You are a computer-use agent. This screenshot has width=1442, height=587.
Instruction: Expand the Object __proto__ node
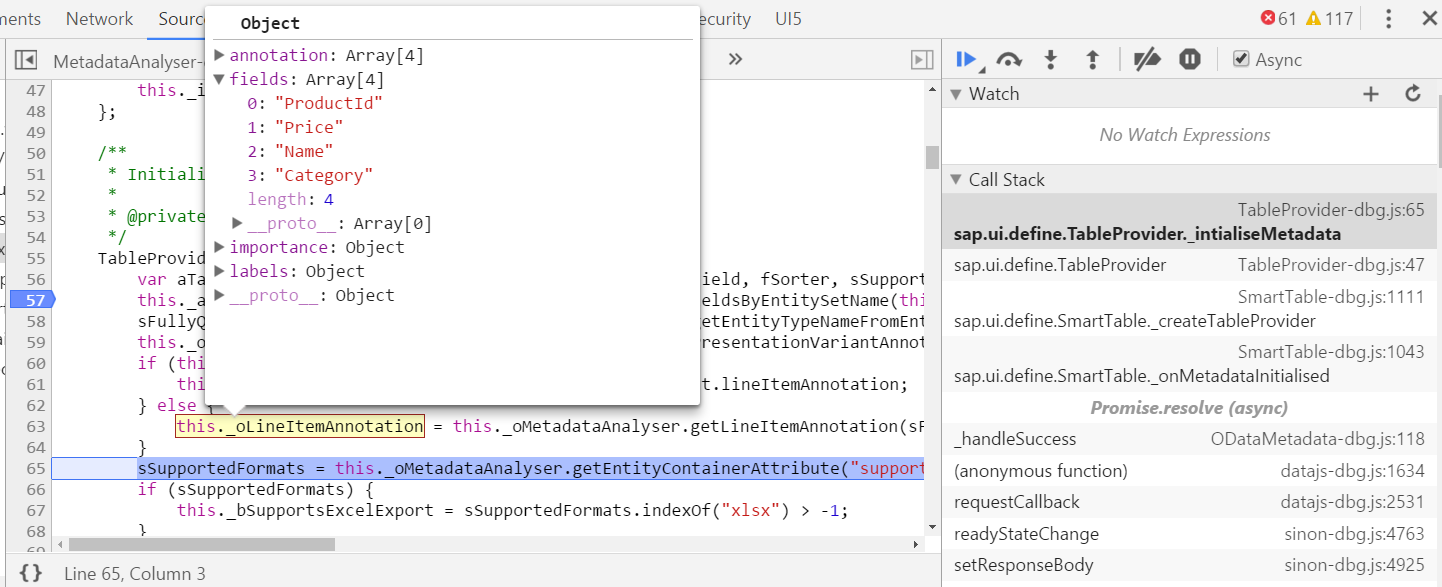click(220, 295)
